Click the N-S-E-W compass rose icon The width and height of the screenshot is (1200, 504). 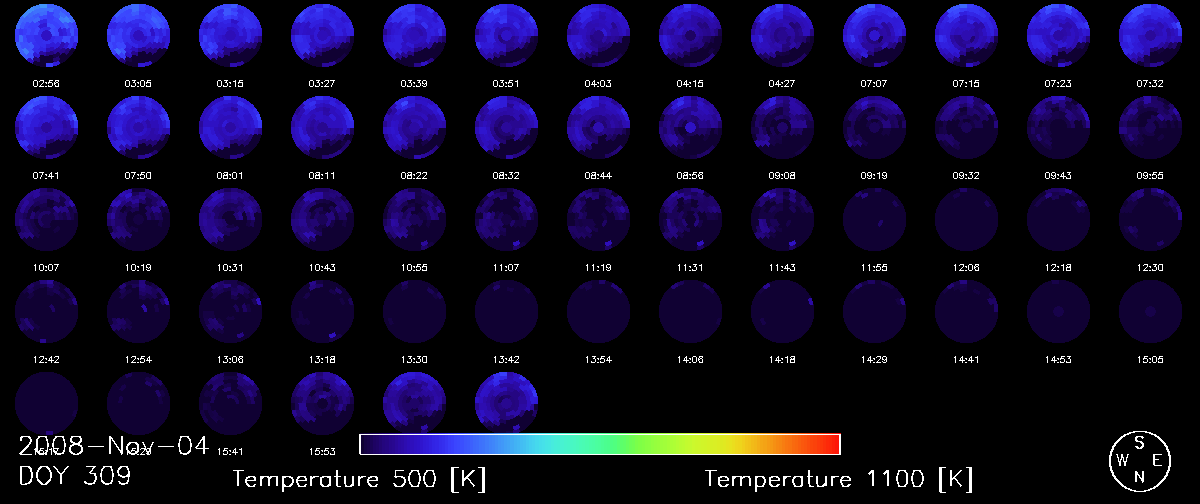point(1140,461)
